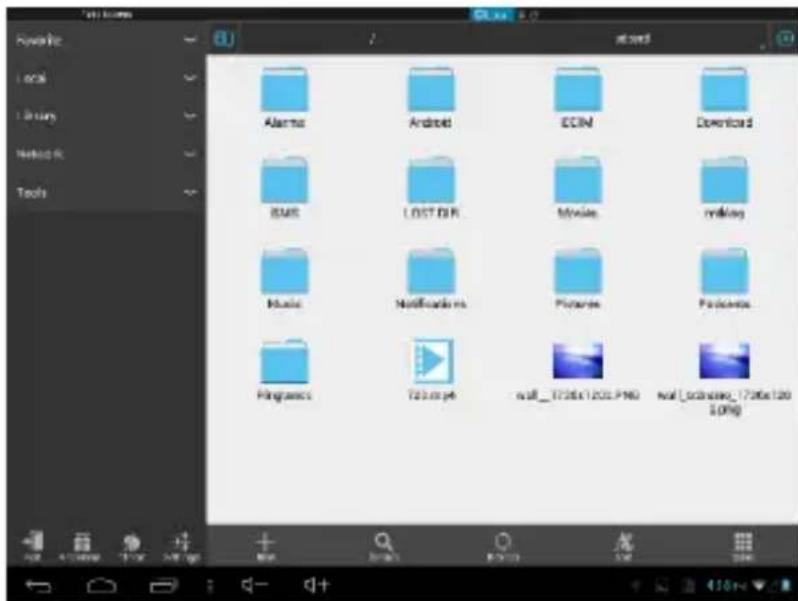Click the sdcard path segment
Viewport: 798px width, 601px height.
(632, 39)
